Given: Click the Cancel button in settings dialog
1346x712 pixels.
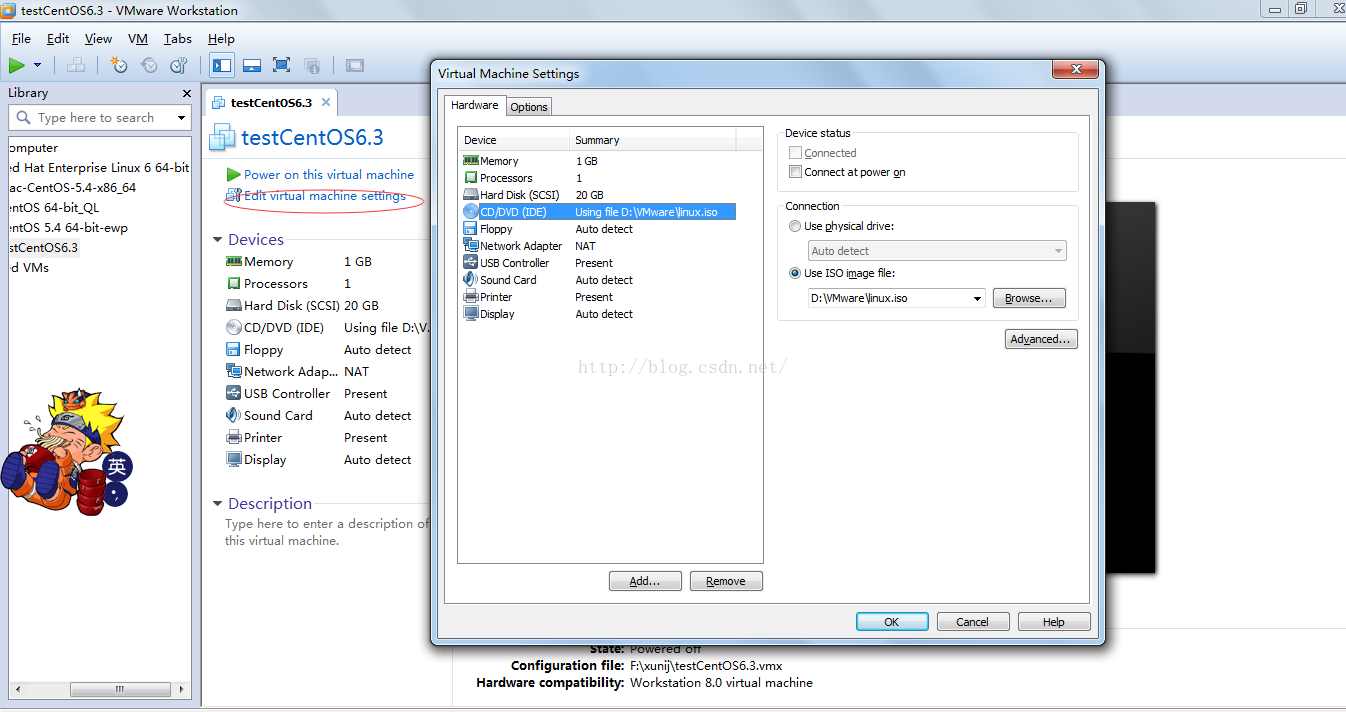Looking at the screenshot, I should tap(973, 621).
